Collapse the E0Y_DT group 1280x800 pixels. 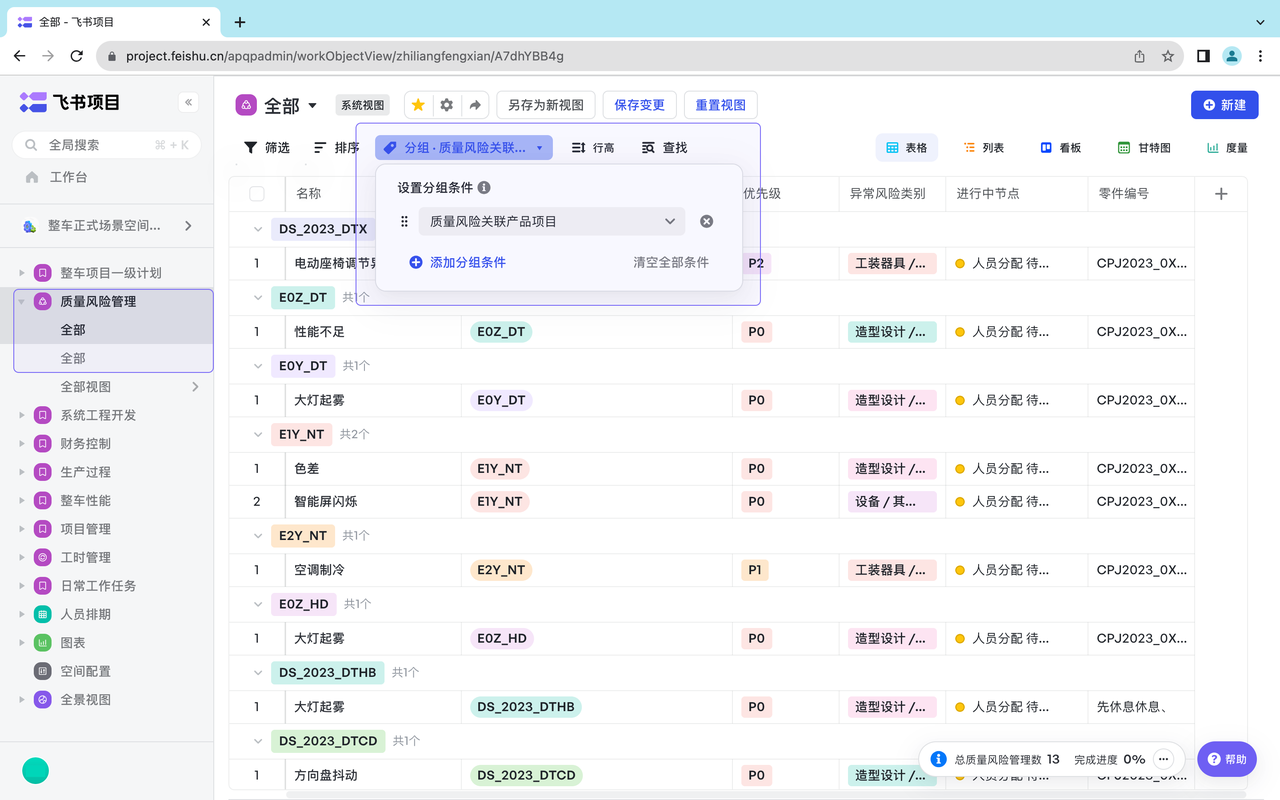[258, 366]
